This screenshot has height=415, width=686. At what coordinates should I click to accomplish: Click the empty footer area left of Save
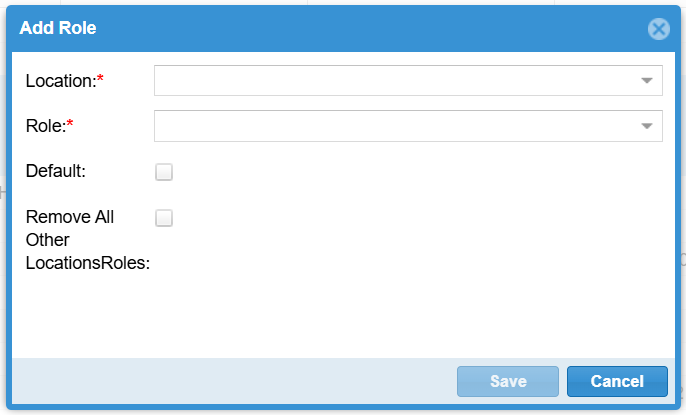pos(230,381)
